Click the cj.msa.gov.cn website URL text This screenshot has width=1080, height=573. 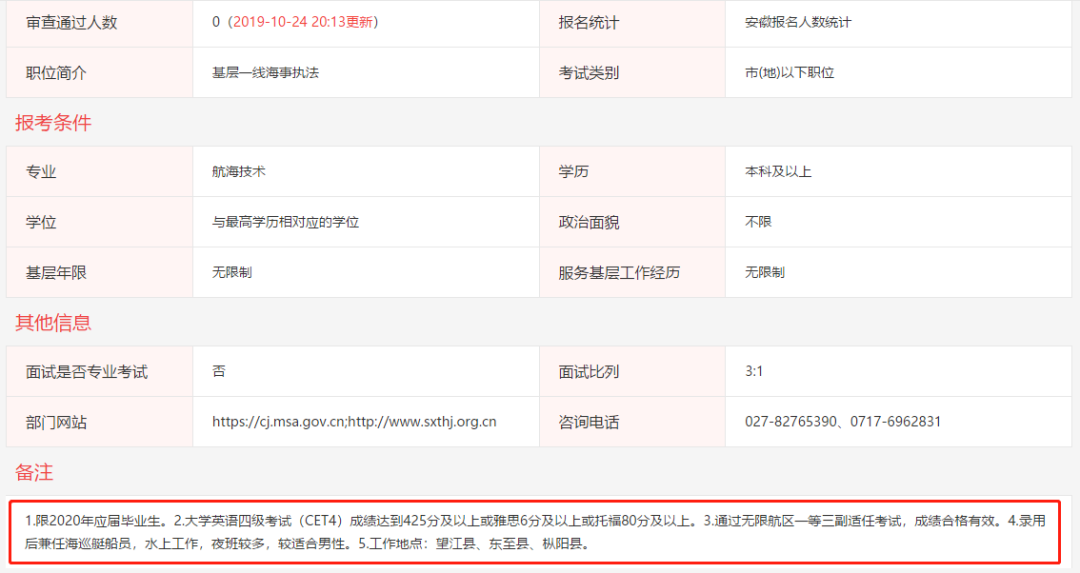pos(278,421)
